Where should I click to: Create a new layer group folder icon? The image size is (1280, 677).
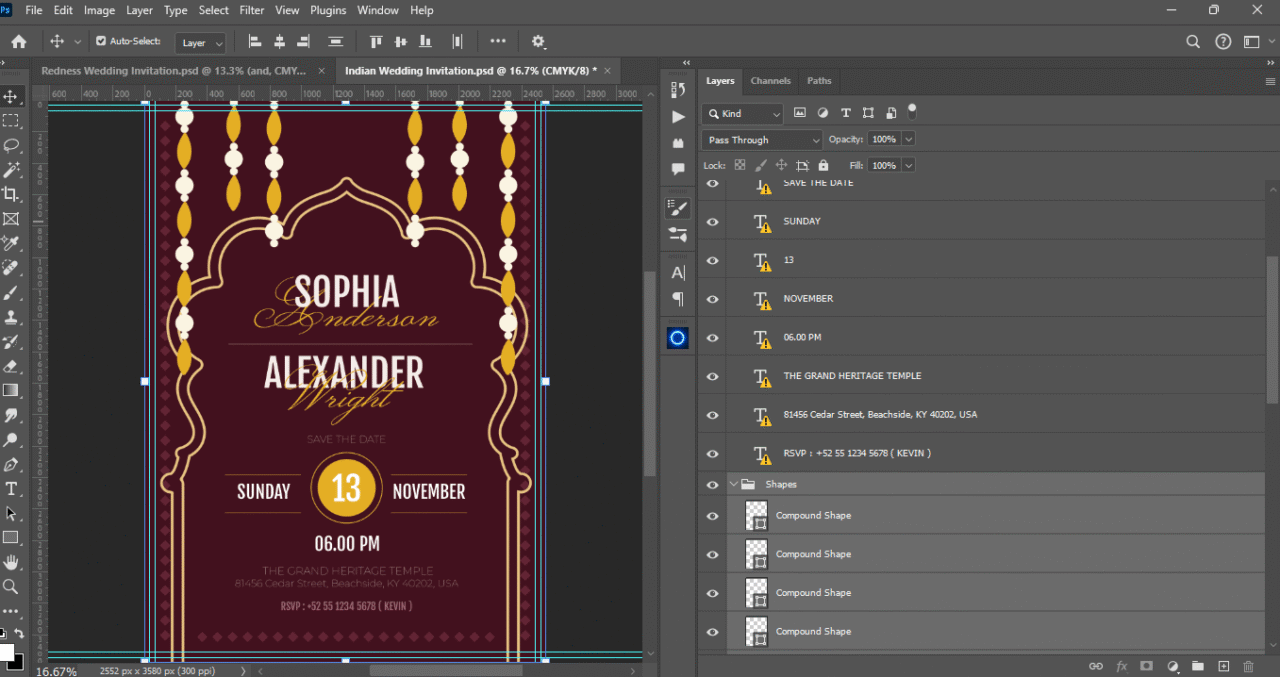(x=1197, y=666)
